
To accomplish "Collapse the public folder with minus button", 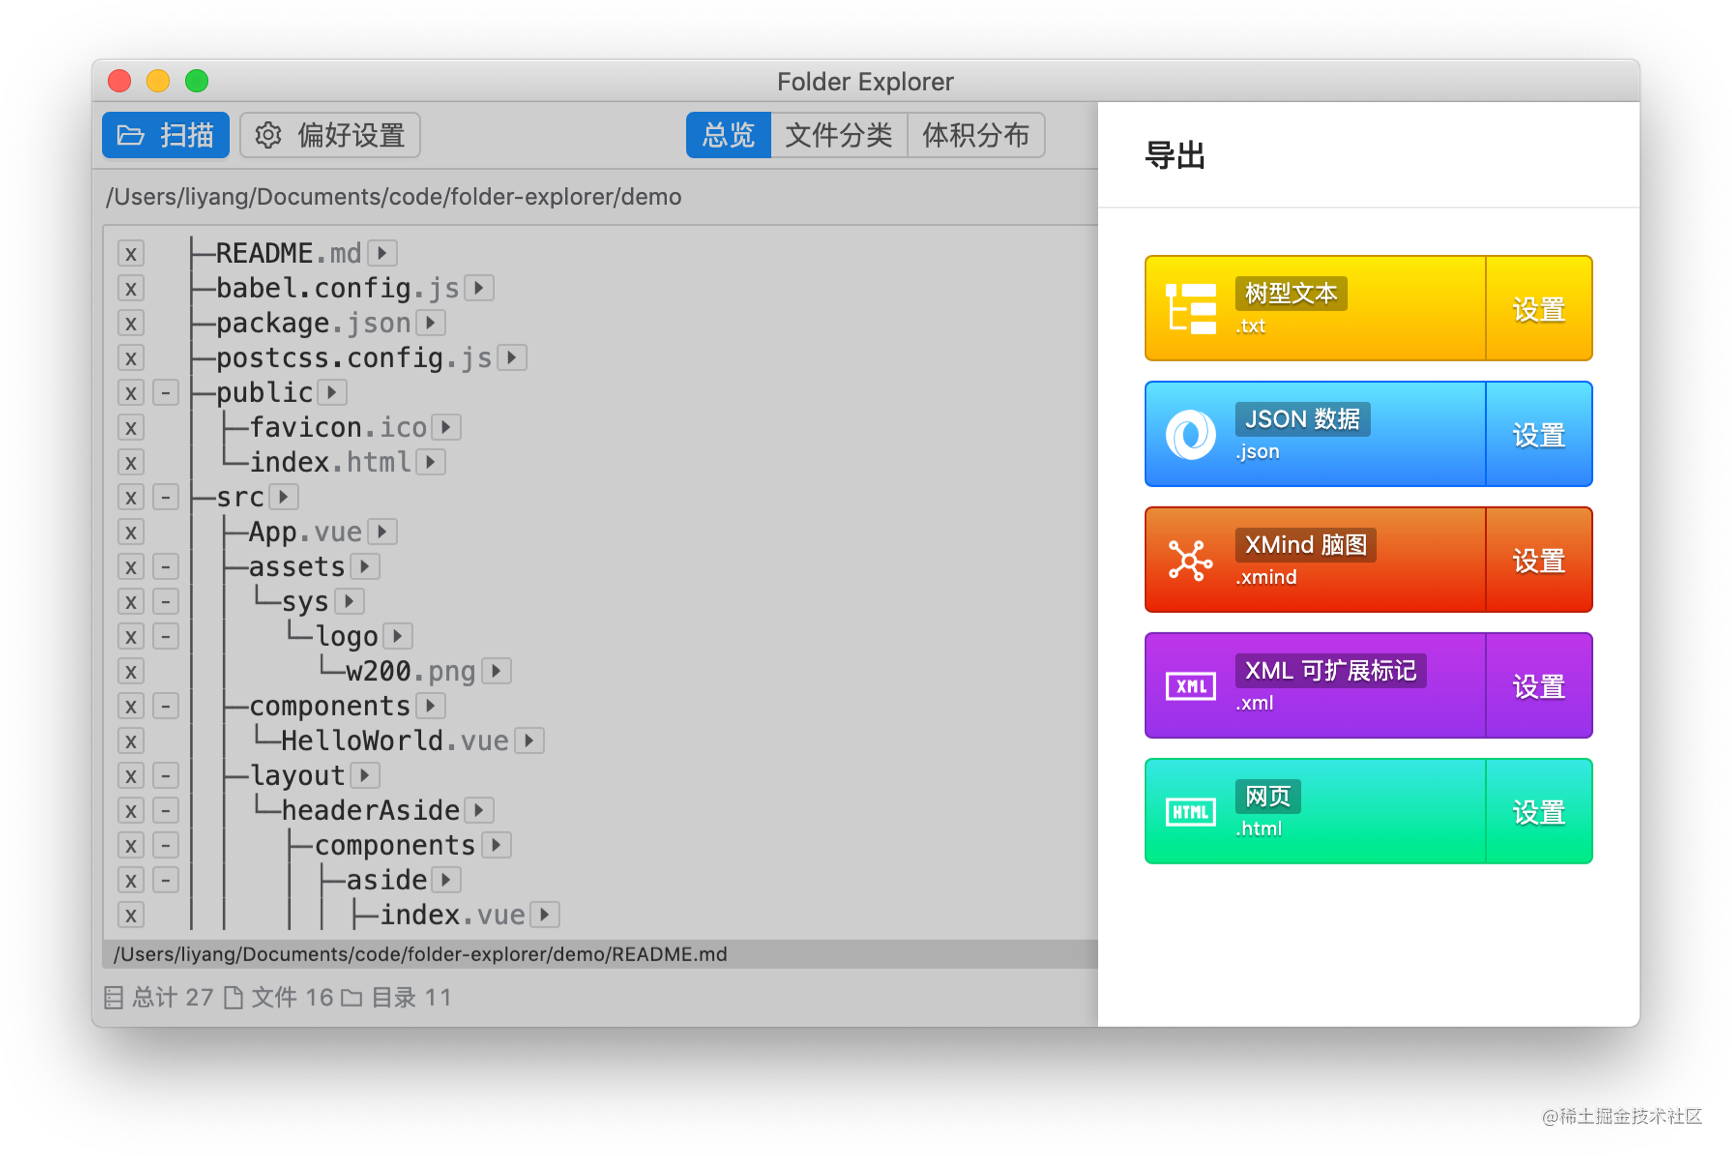I will click(x=166, y=393).
